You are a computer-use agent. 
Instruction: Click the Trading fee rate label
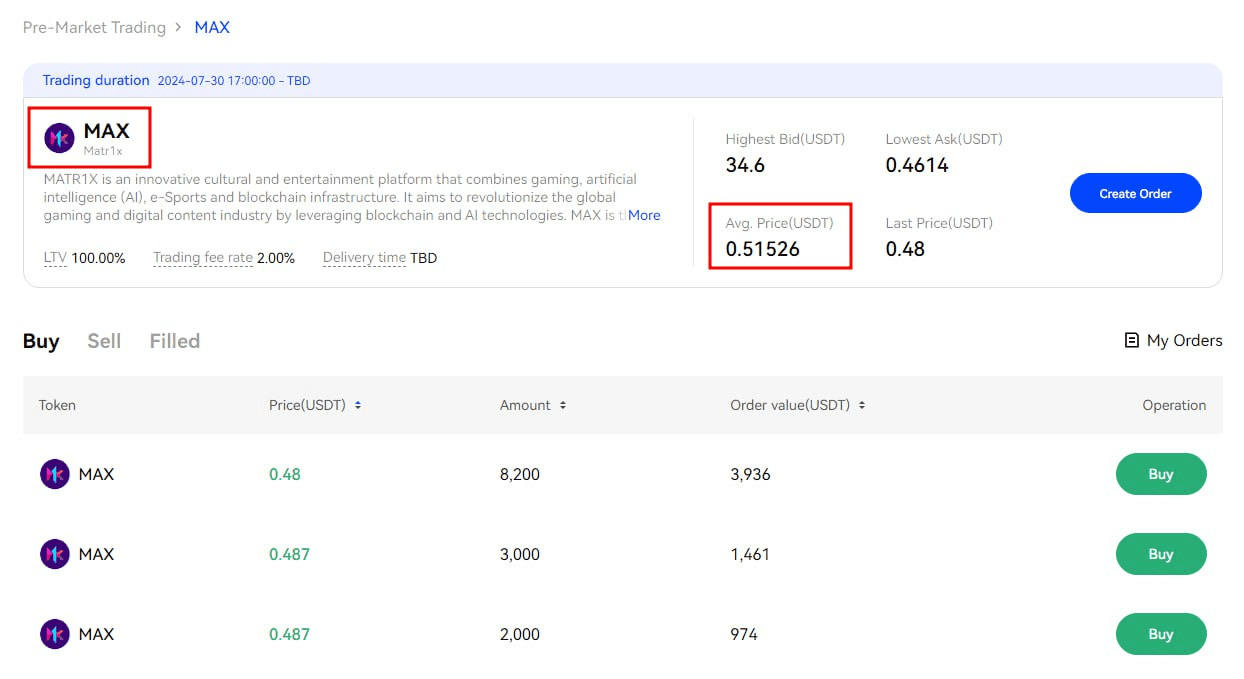[x=203, y=258]
